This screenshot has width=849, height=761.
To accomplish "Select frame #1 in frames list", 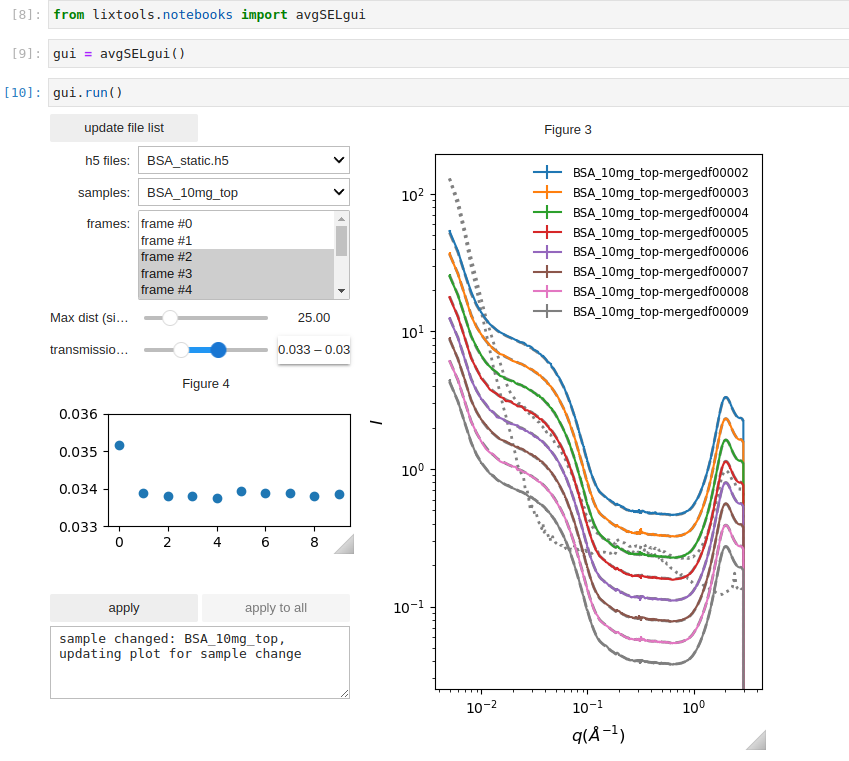I will click(x=237, y=240).
